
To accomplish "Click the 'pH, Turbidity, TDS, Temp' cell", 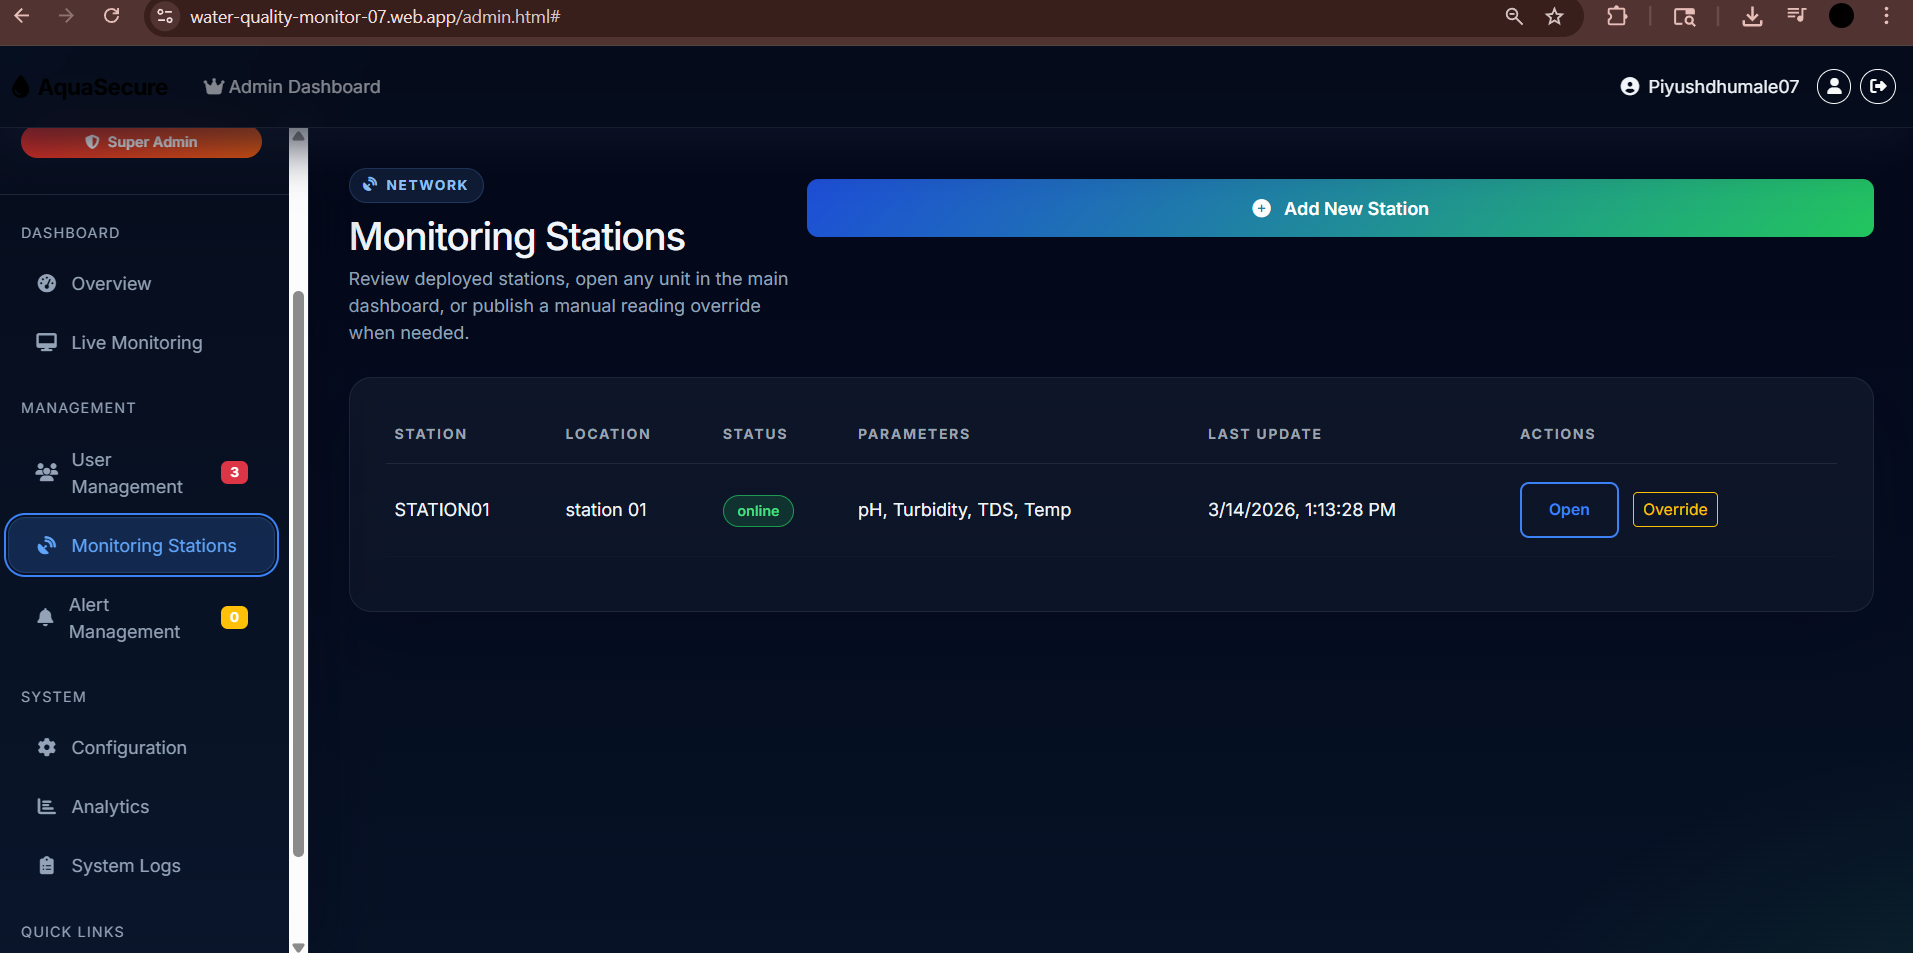I will [x=964, y=510].
